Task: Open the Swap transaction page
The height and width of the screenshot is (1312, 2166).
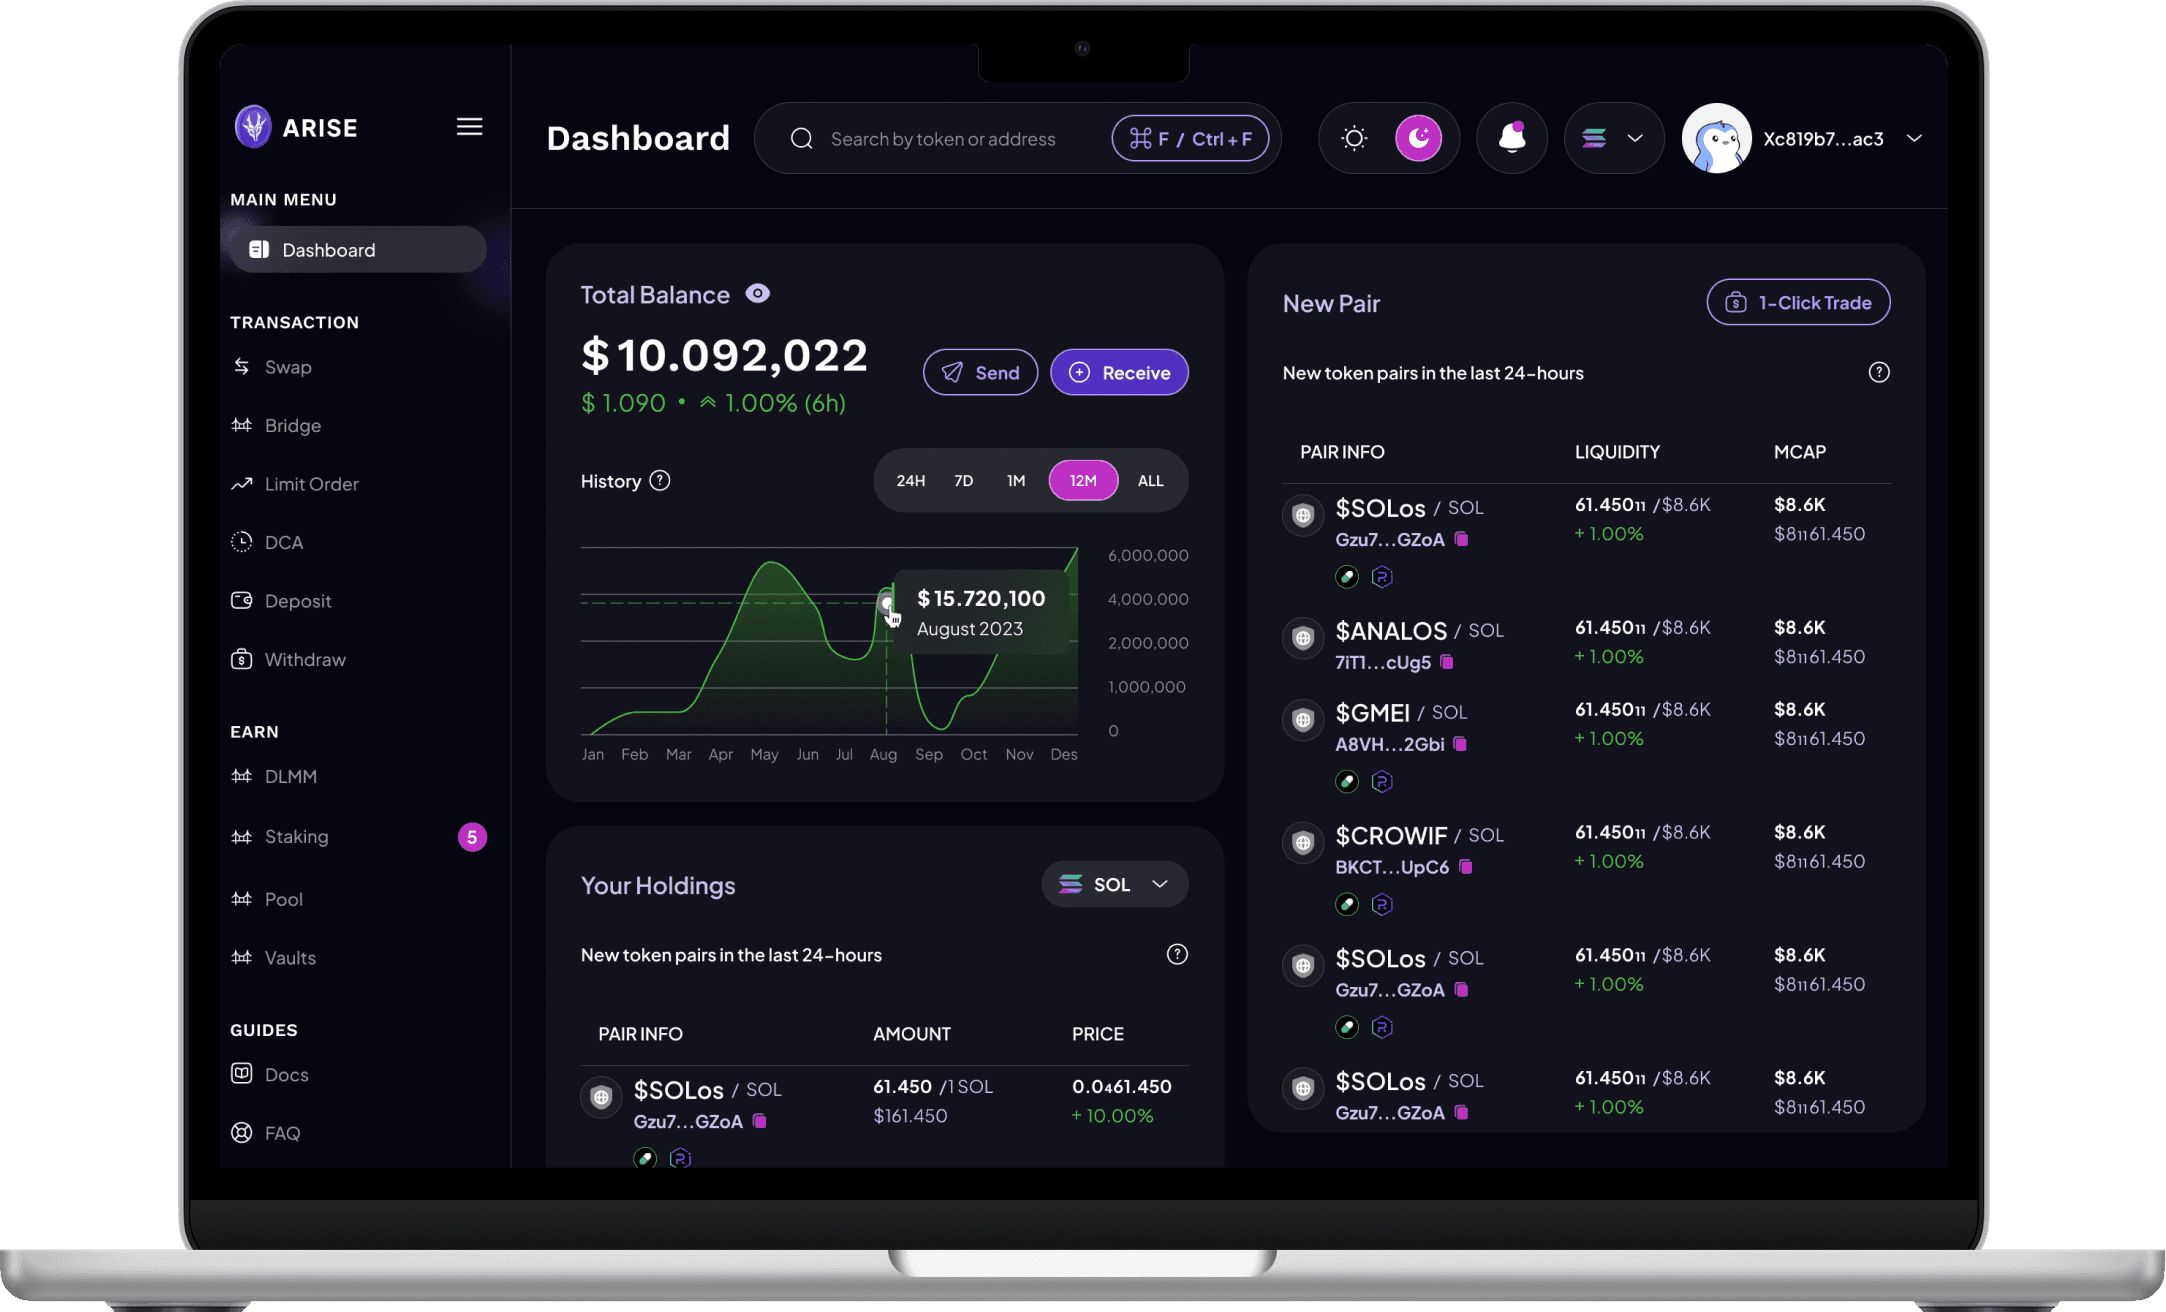Action: point(288,367)
